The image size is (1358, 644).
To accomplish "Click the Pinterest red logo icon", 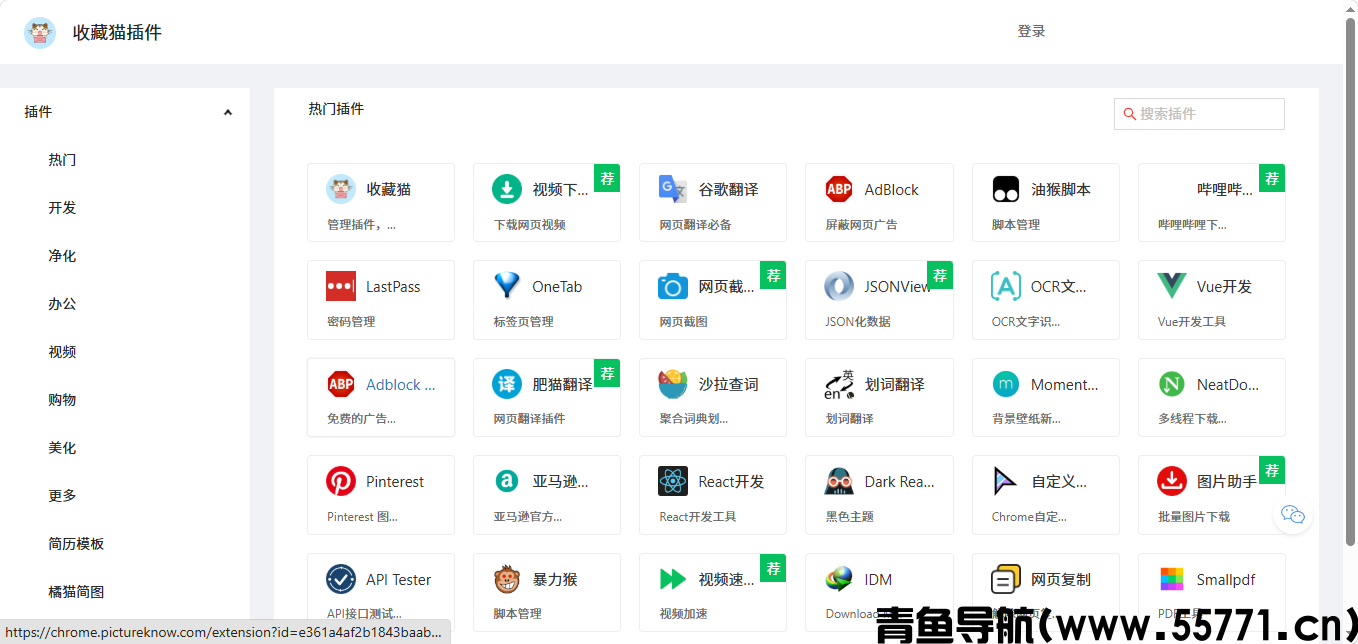I will 341,481.
